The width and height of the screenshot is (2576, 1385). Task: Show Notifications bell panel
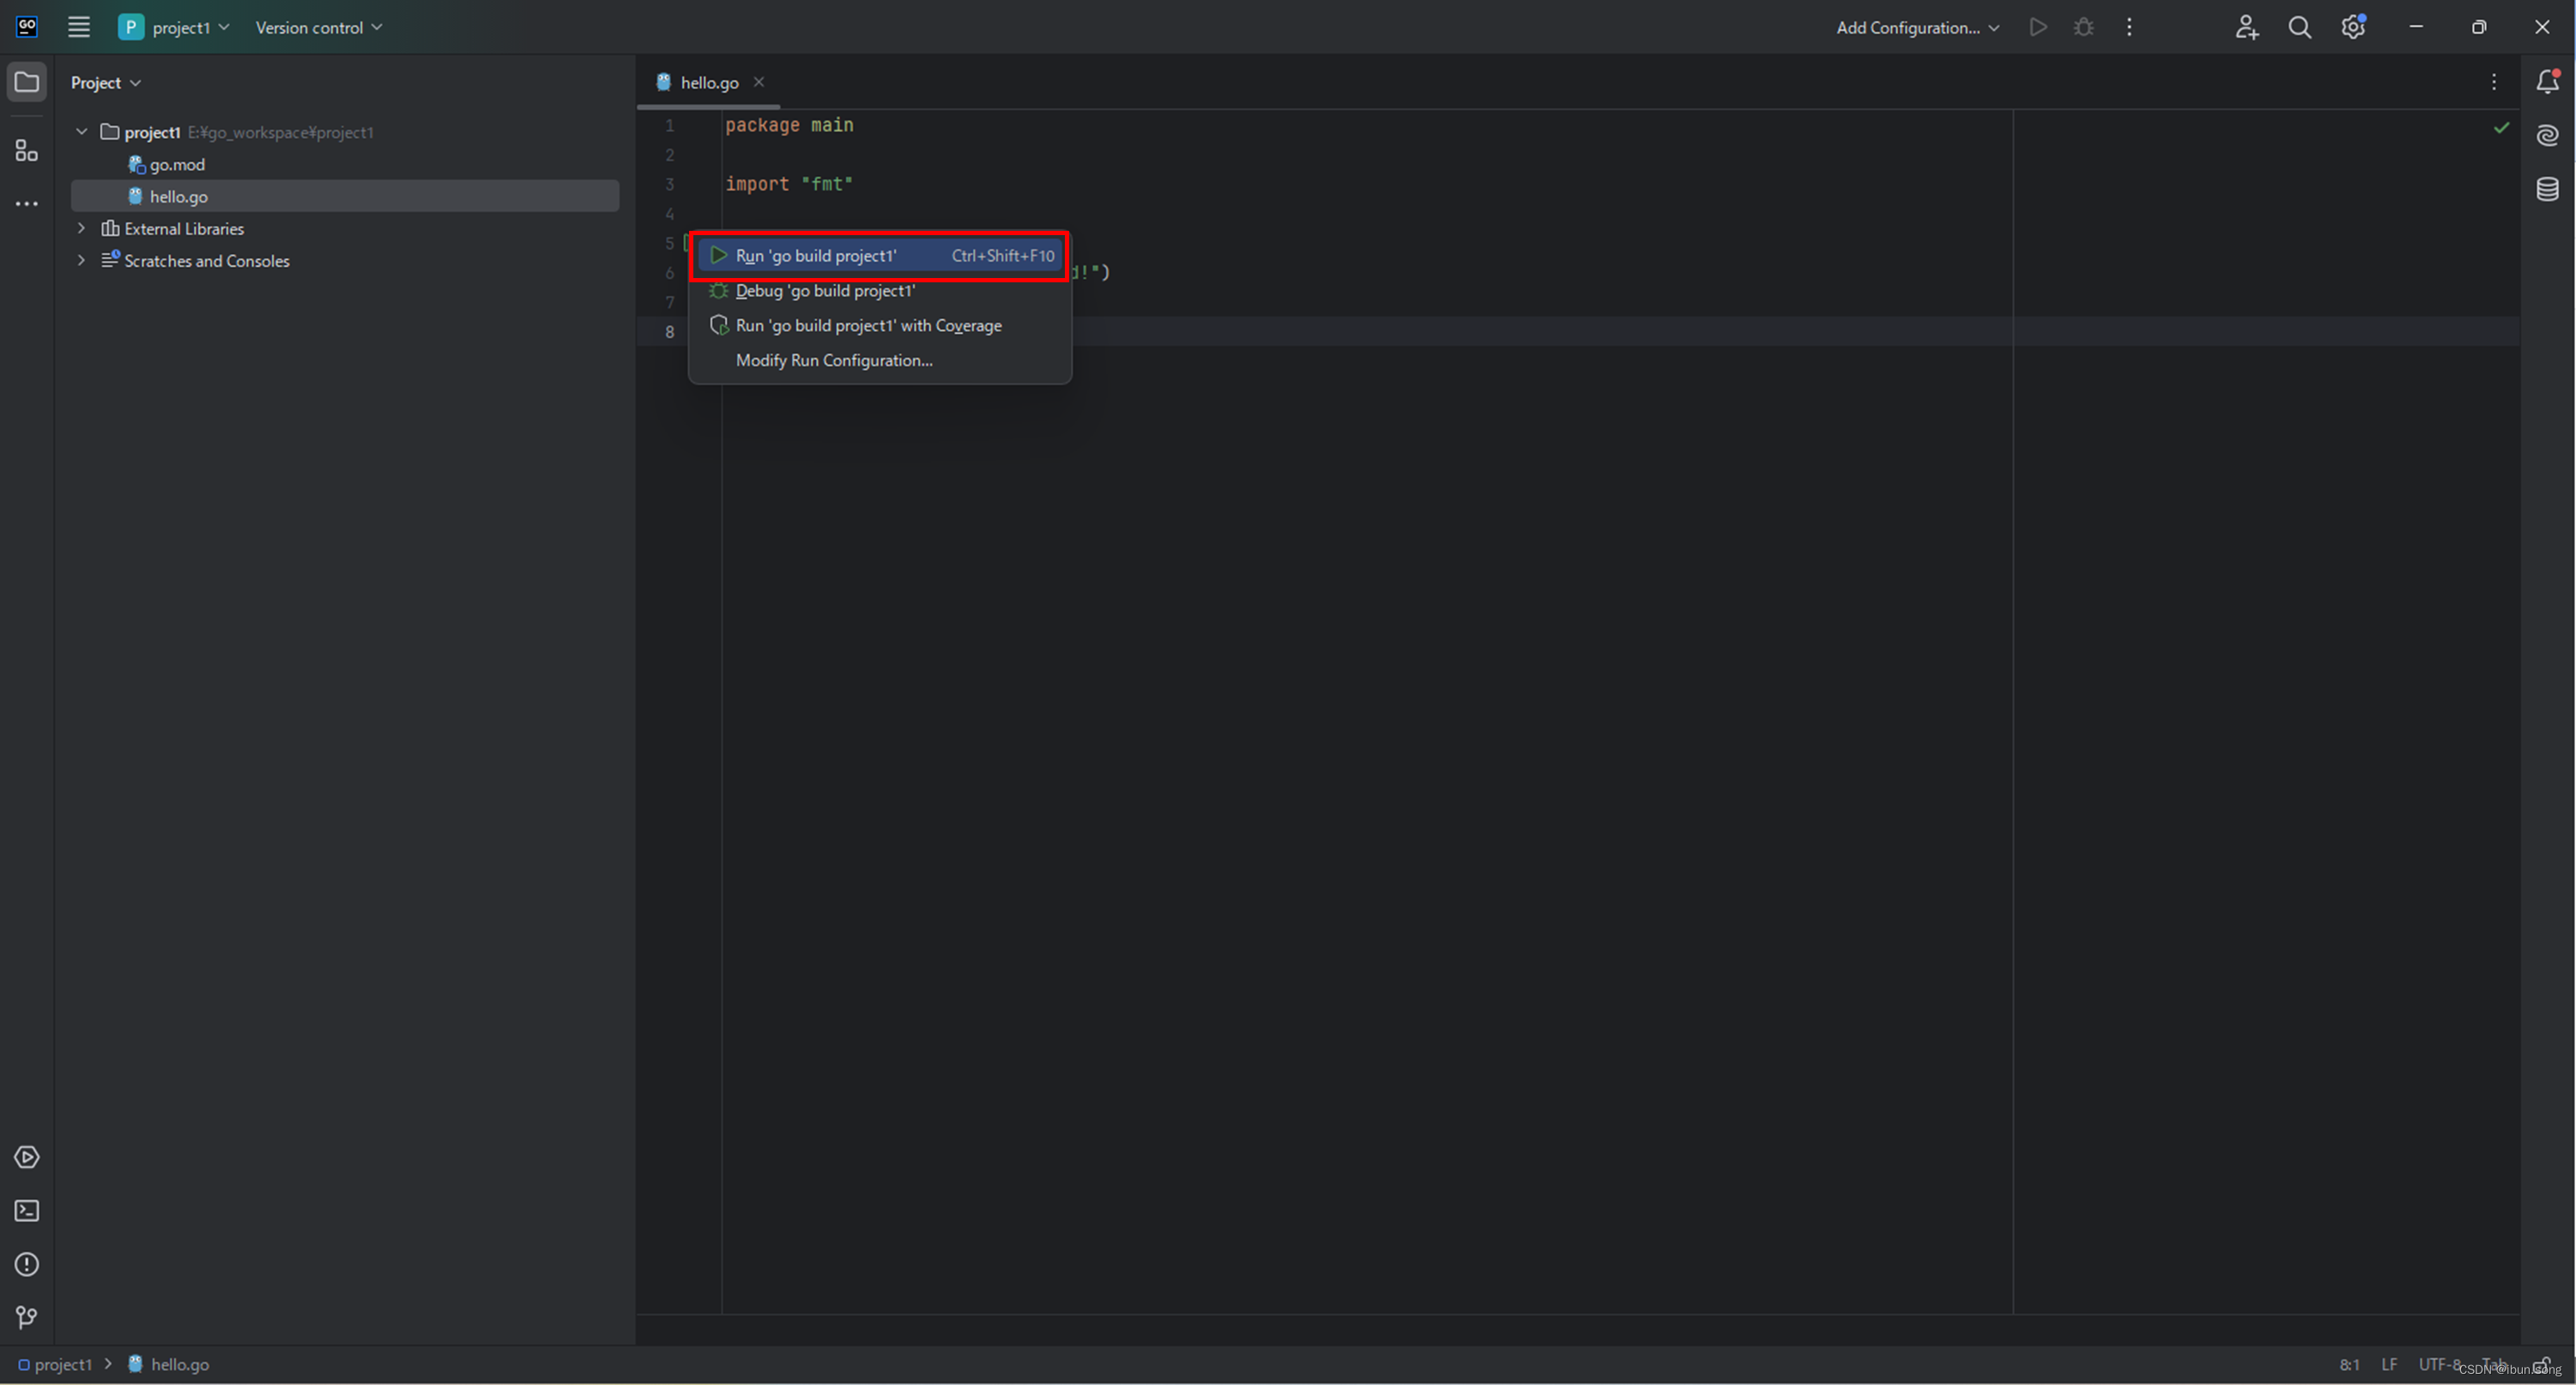[2547, 82]
